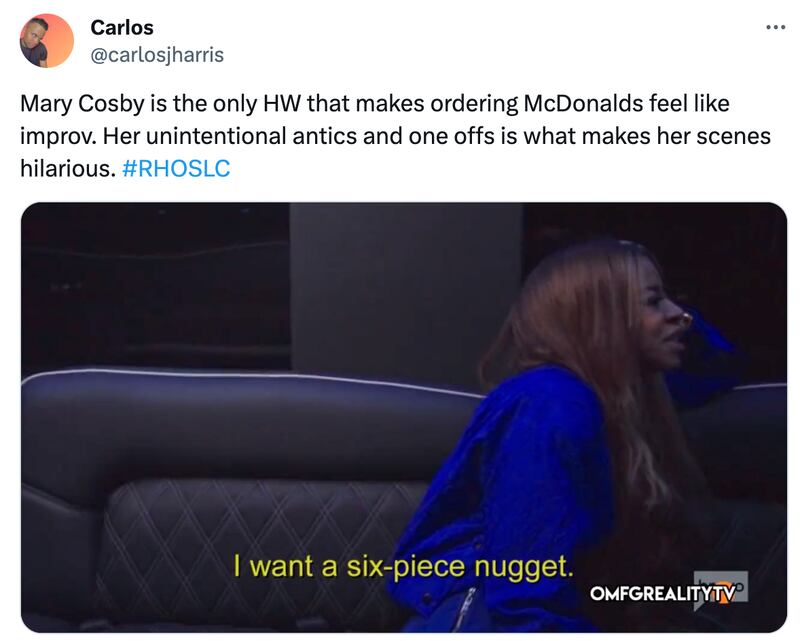Click the word 'McDonalds' in the tweet

pyautogui.click(x=583, y=104)
